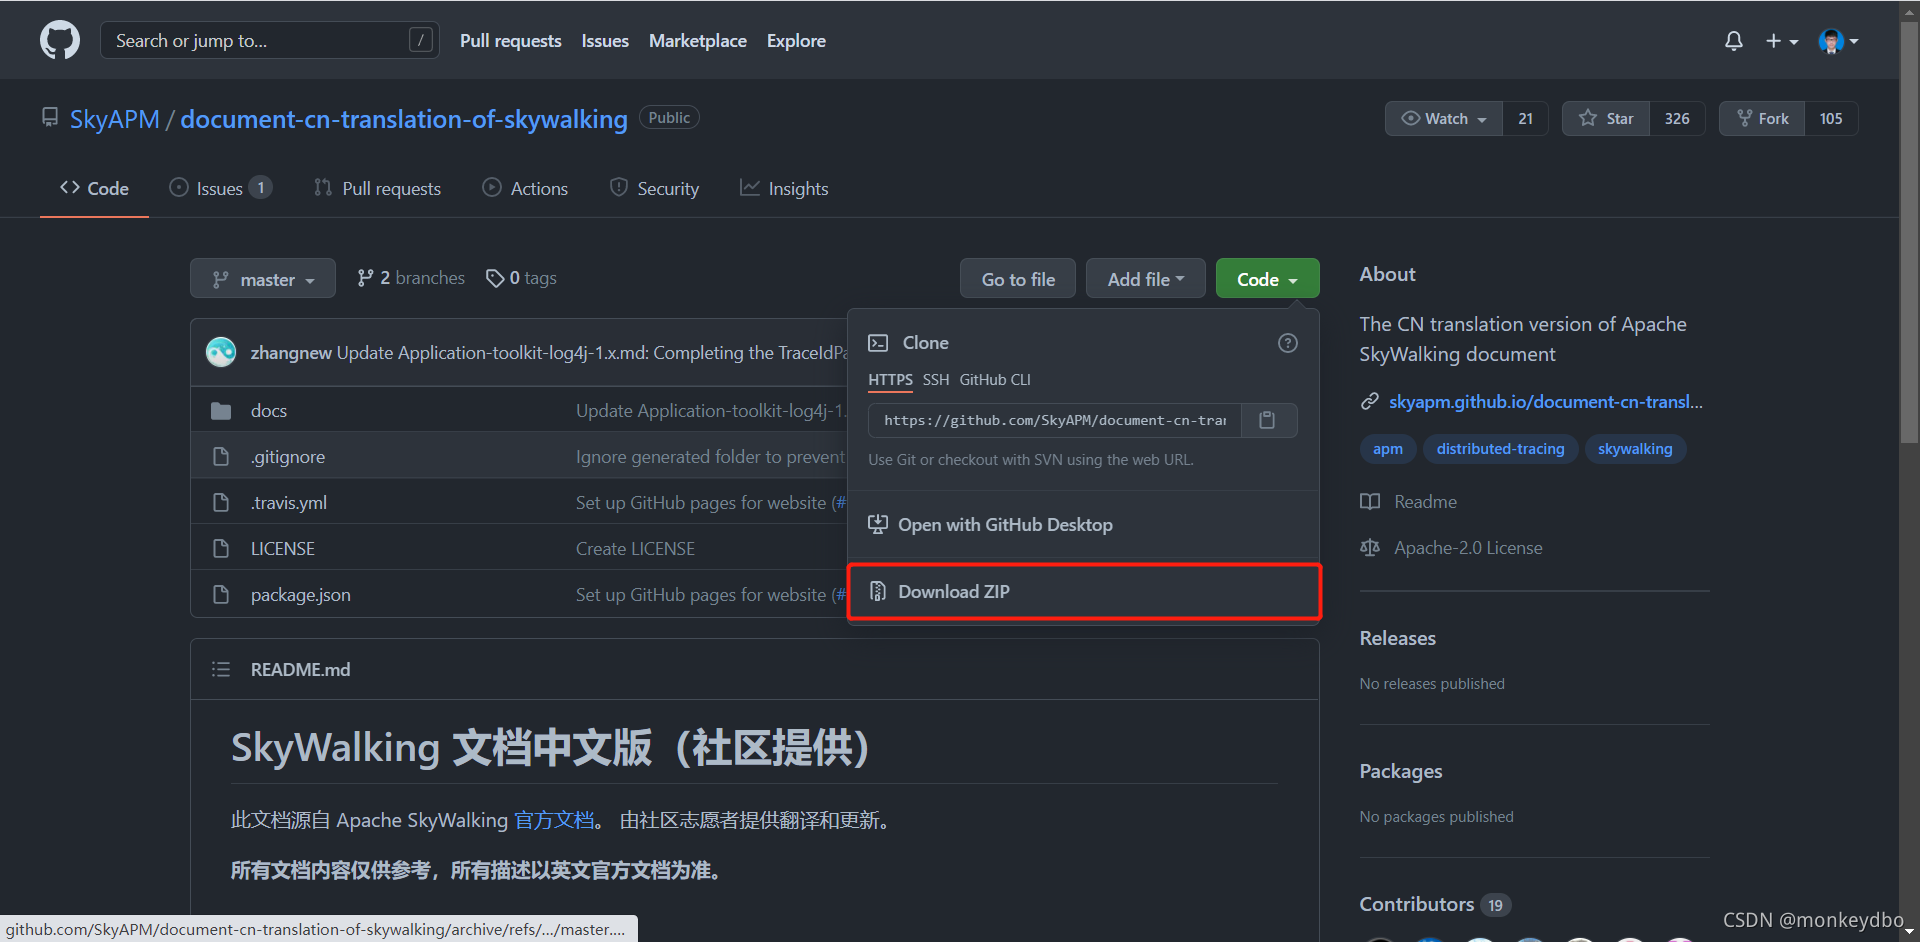The image size is (1920, 942).
Task: Click Download ZIP
Action: 1084,592
